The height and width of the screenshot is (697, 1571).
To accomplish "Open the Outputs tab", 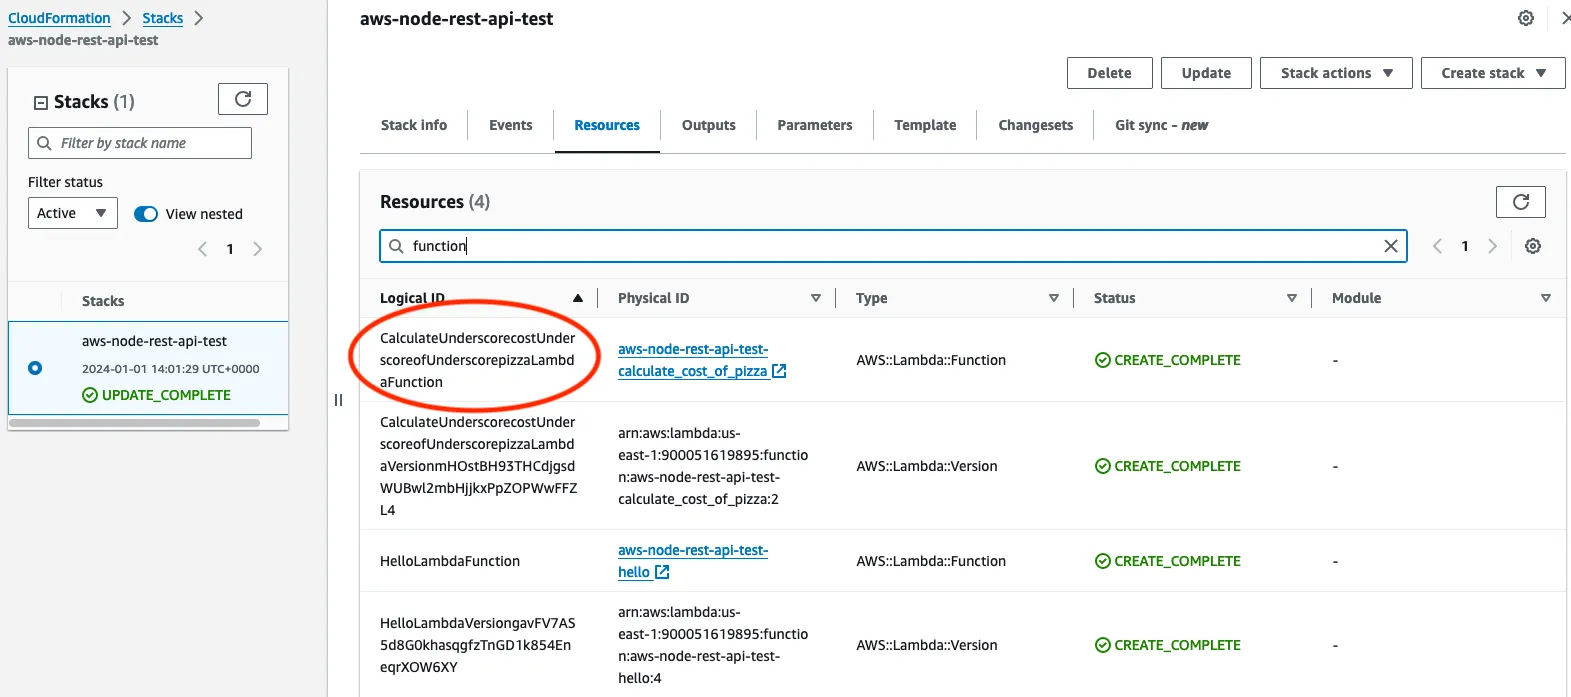I will click(709, 125).
